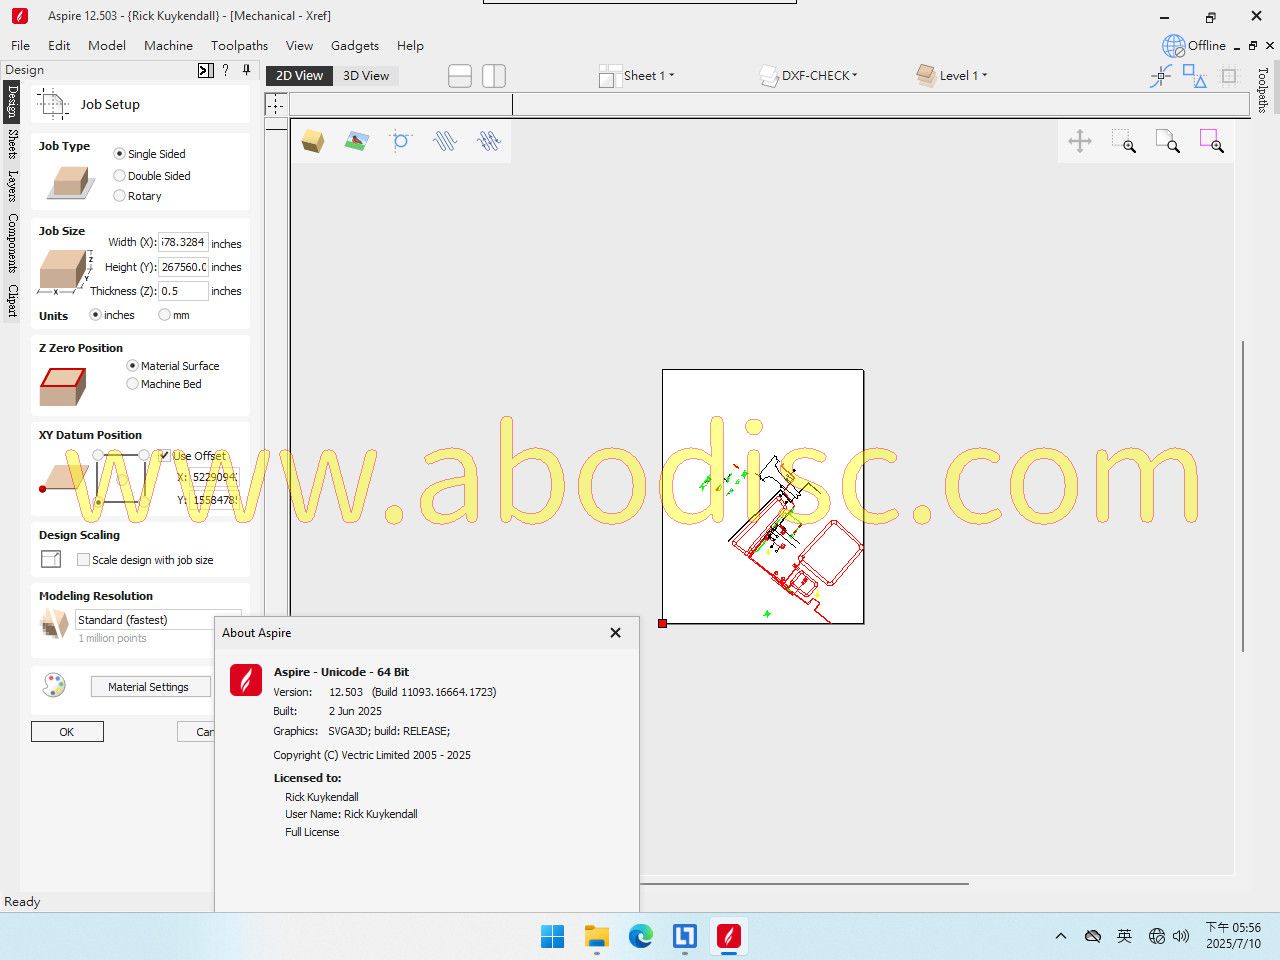Click Zoom to drawing extents icon
The width and height of the screenshot is (1280, 960).
pyautogui.click(x=1168, y=141)
